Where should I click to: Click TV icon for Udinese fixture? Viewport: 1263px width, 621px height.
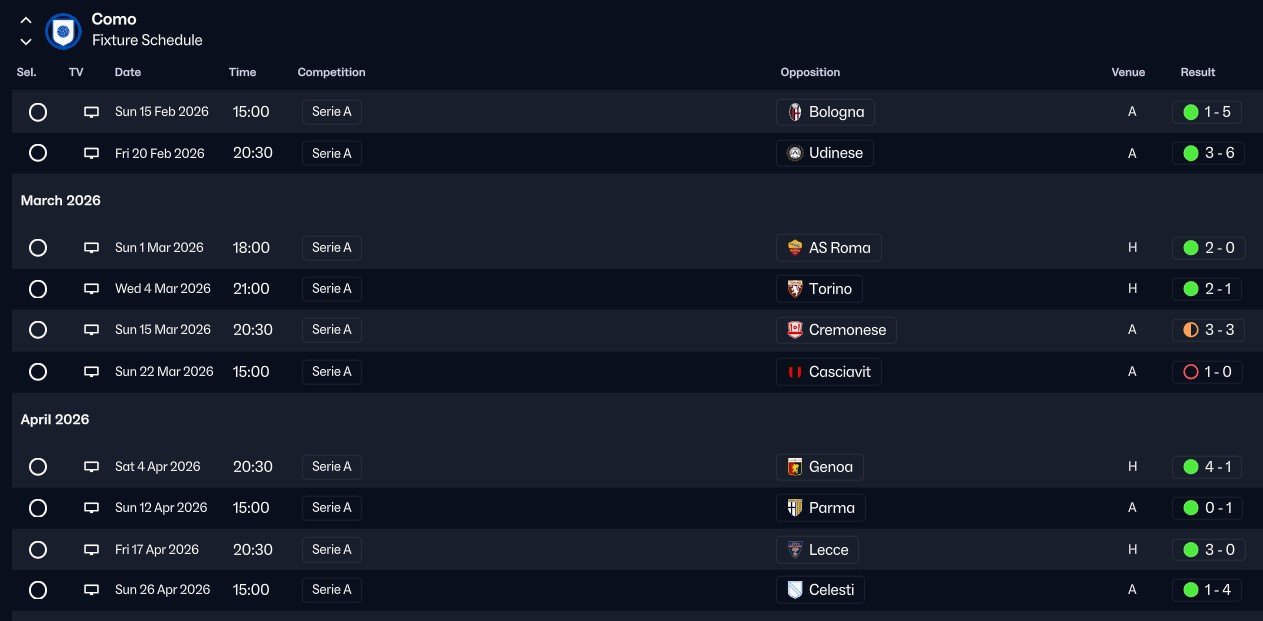91,154
